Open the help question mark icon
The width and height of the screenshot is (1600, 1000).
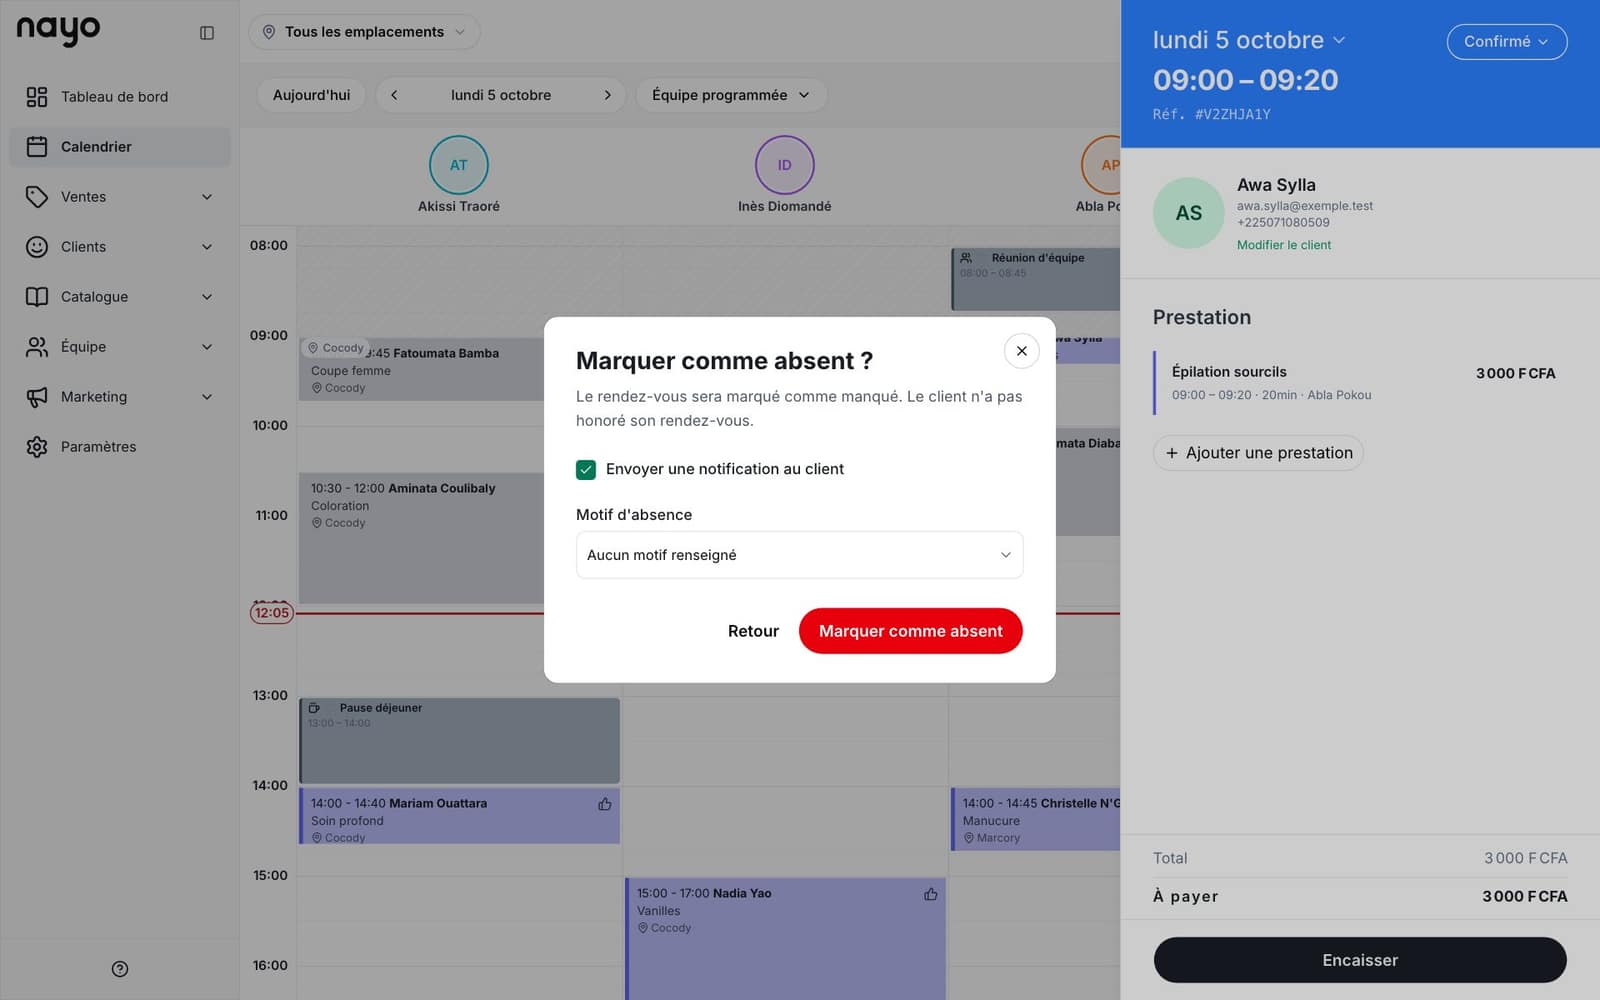click(x=120, y=968)
